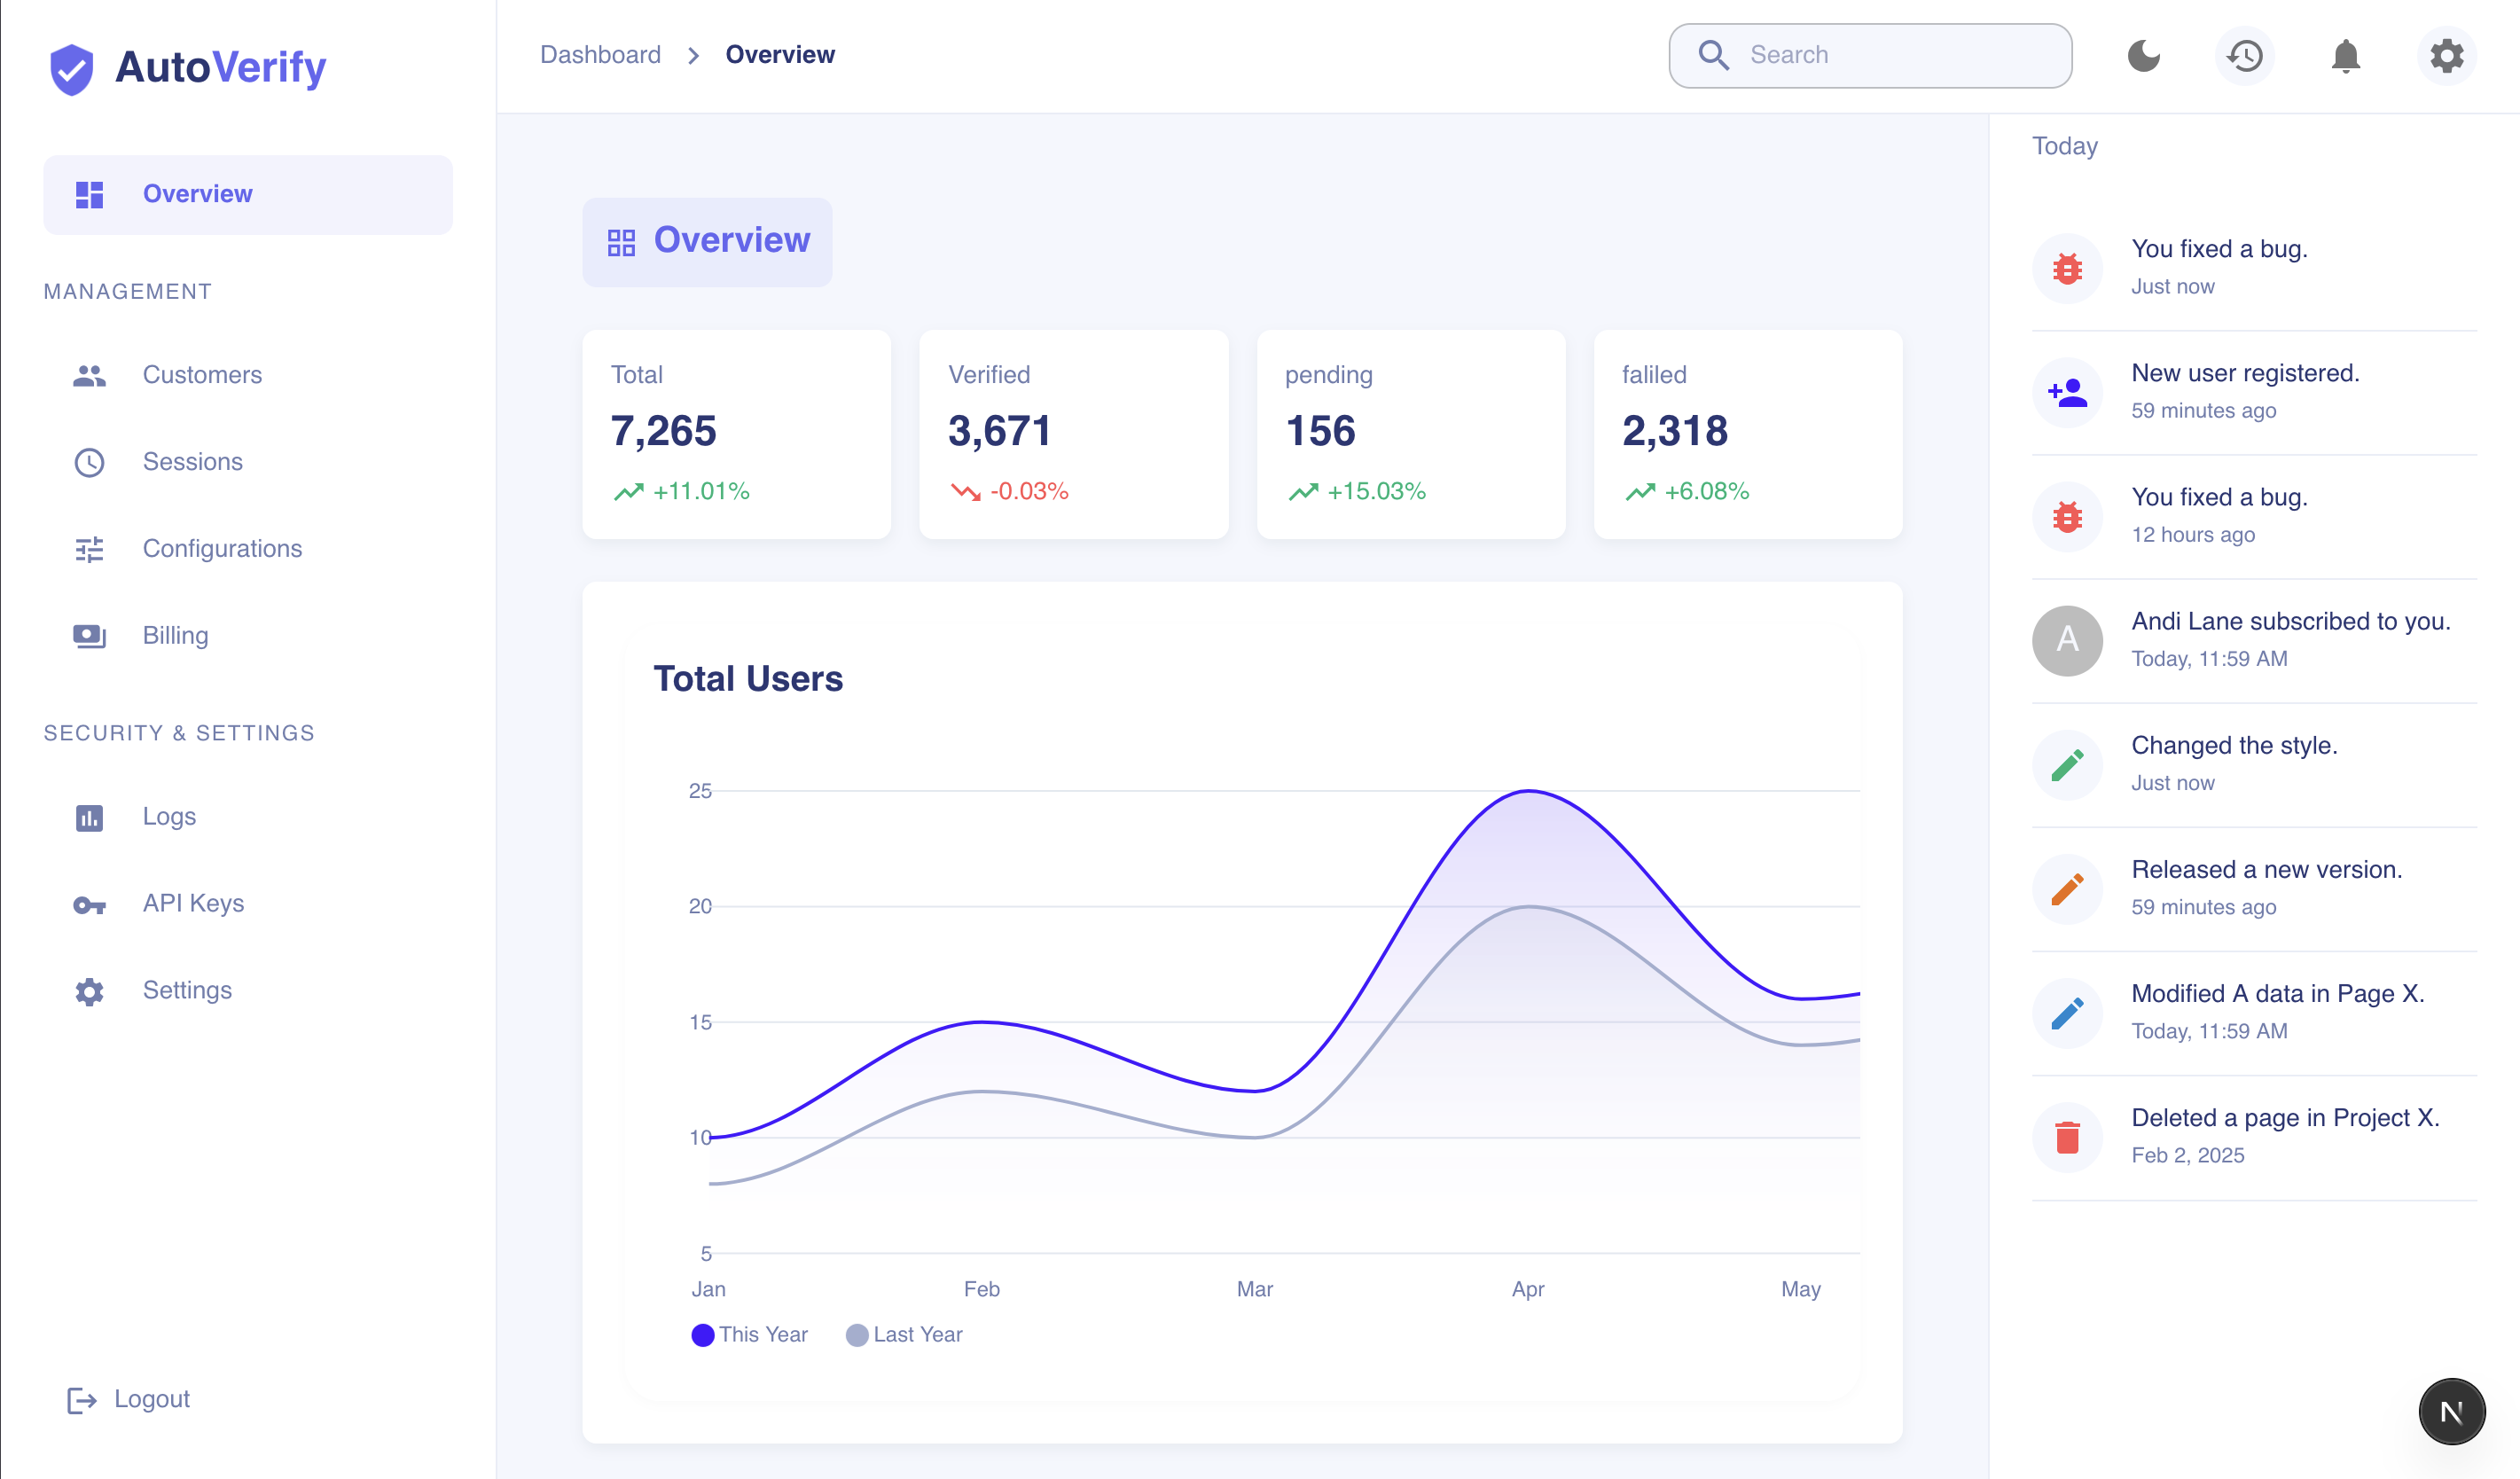Viewport: 2520px width, 1479px height.
Task: Select the API Keys key icon
Action: tap(89, 903)
